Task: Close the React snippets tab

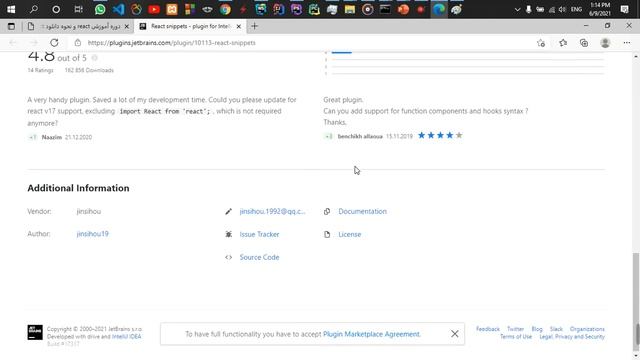Action: point(239,26)
